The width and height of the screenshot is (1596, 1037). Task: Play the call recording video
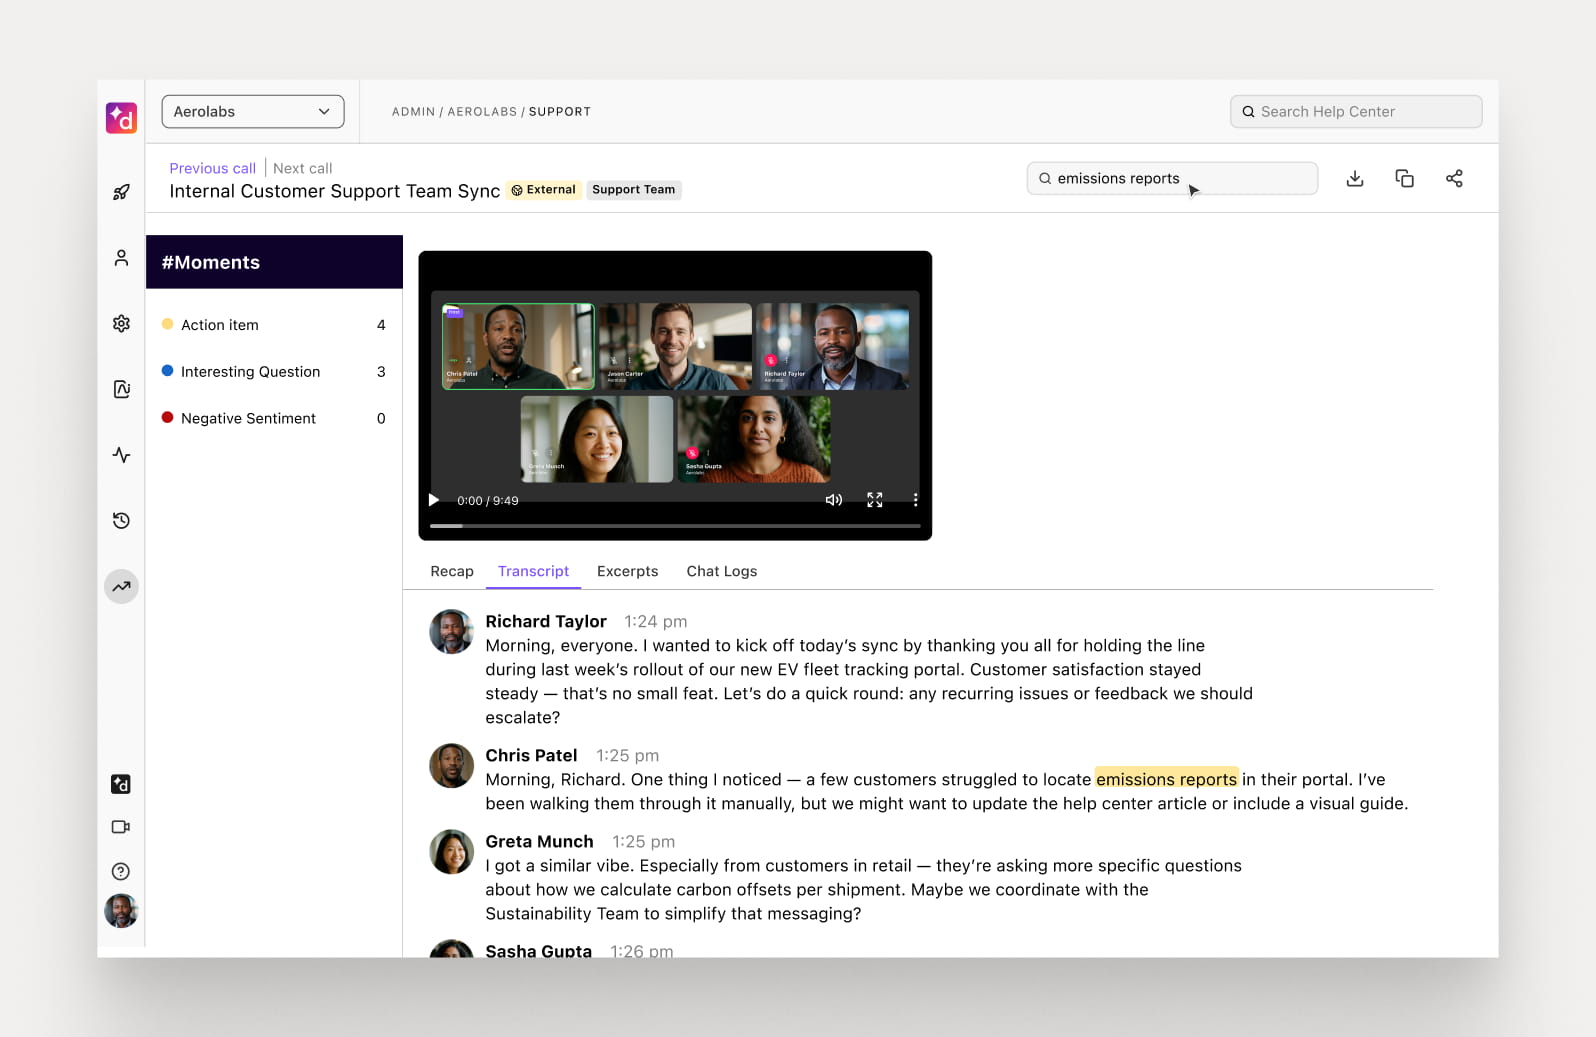pos(434,500)
